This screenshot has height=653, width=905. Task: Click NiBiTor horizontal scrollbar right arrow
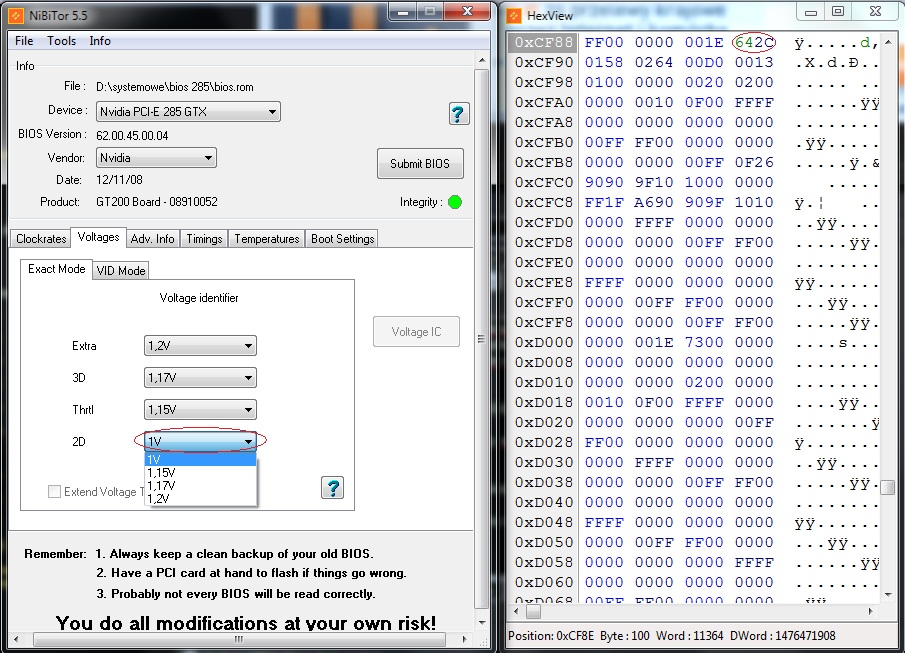[x=465, y=639]
